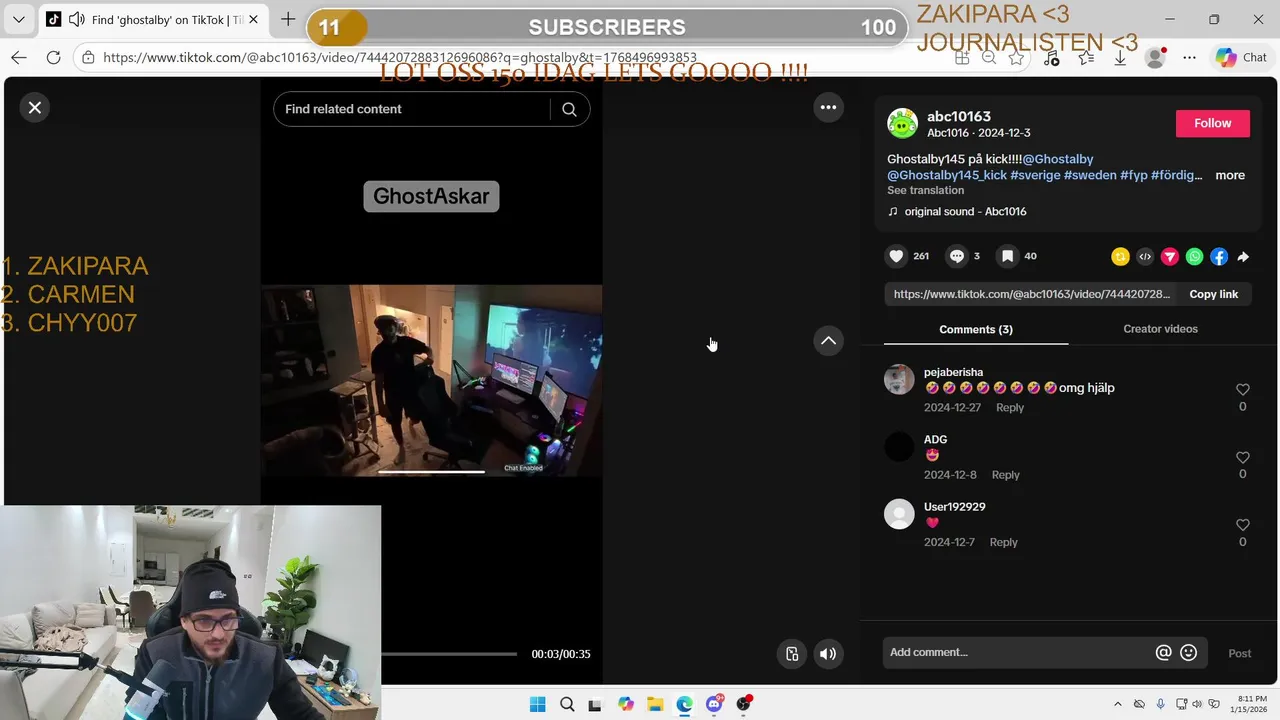
Task: Like the video with the heart icon
Action: point(897,256)
